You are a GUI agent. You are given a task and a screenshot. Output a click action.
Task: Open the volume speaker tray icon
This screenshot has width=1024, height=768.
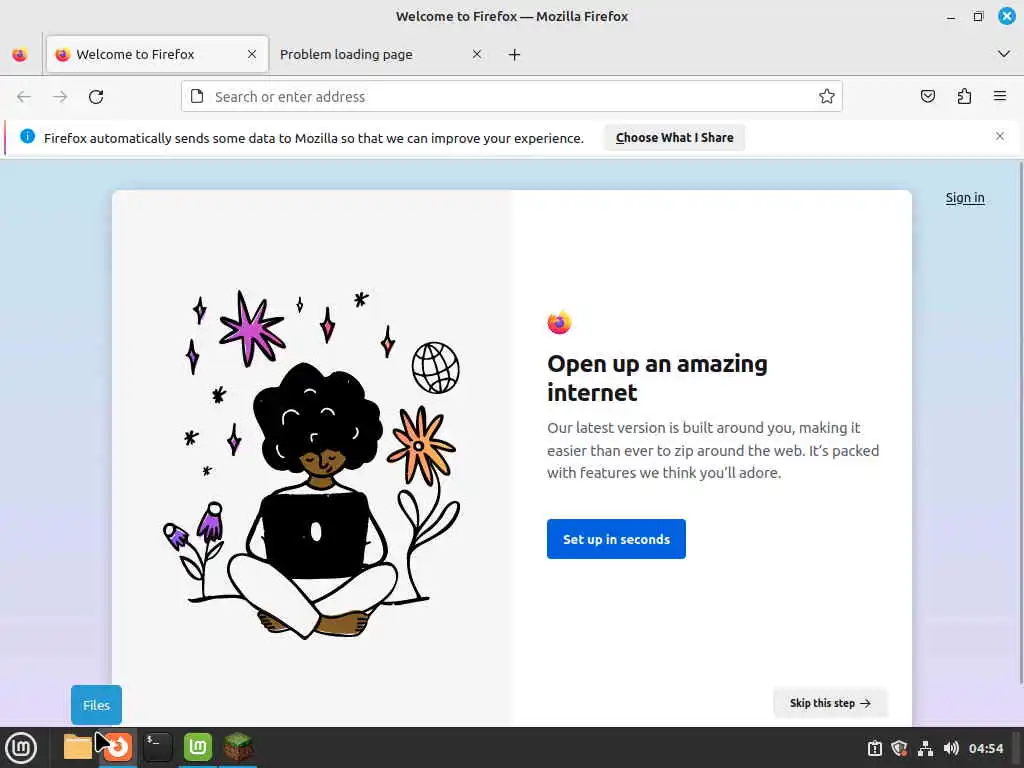(x=951, y=748)
